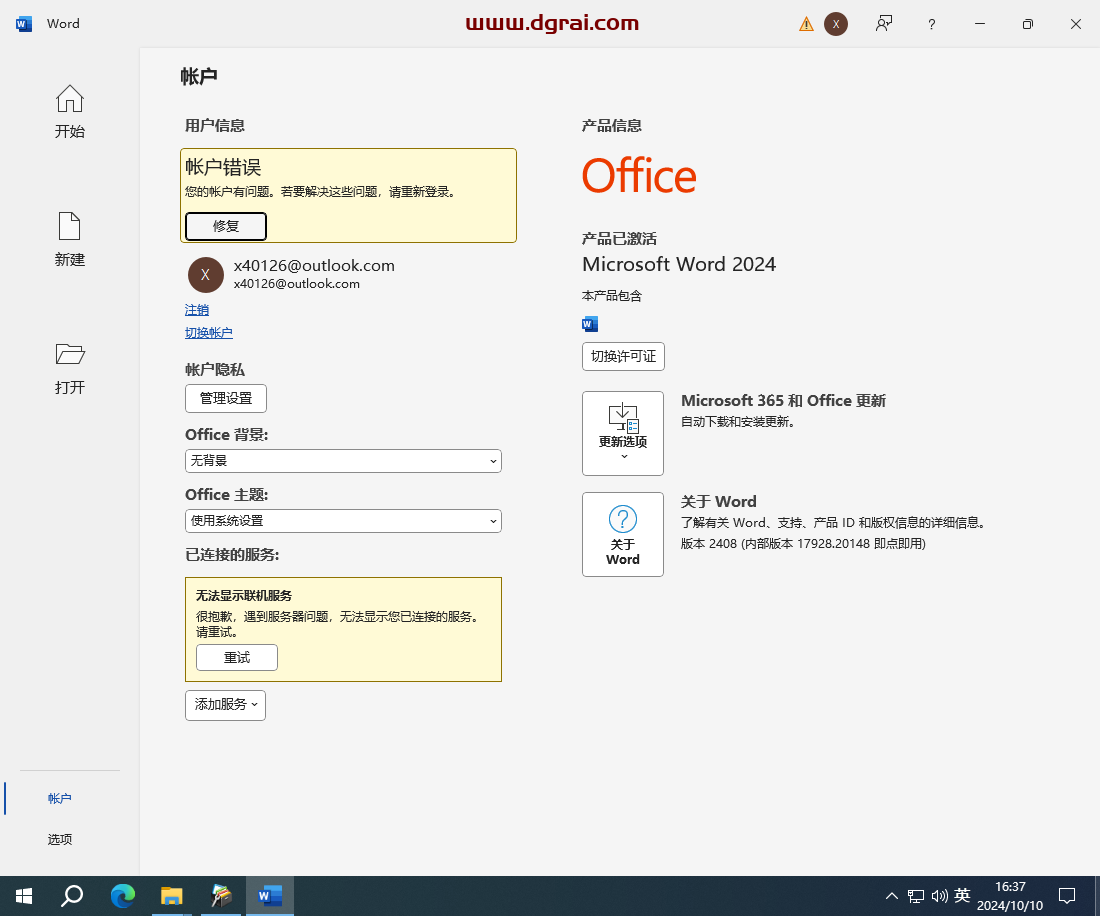Open the 新建 (New) document icon

pyautogui.click(x=69, y=228)
